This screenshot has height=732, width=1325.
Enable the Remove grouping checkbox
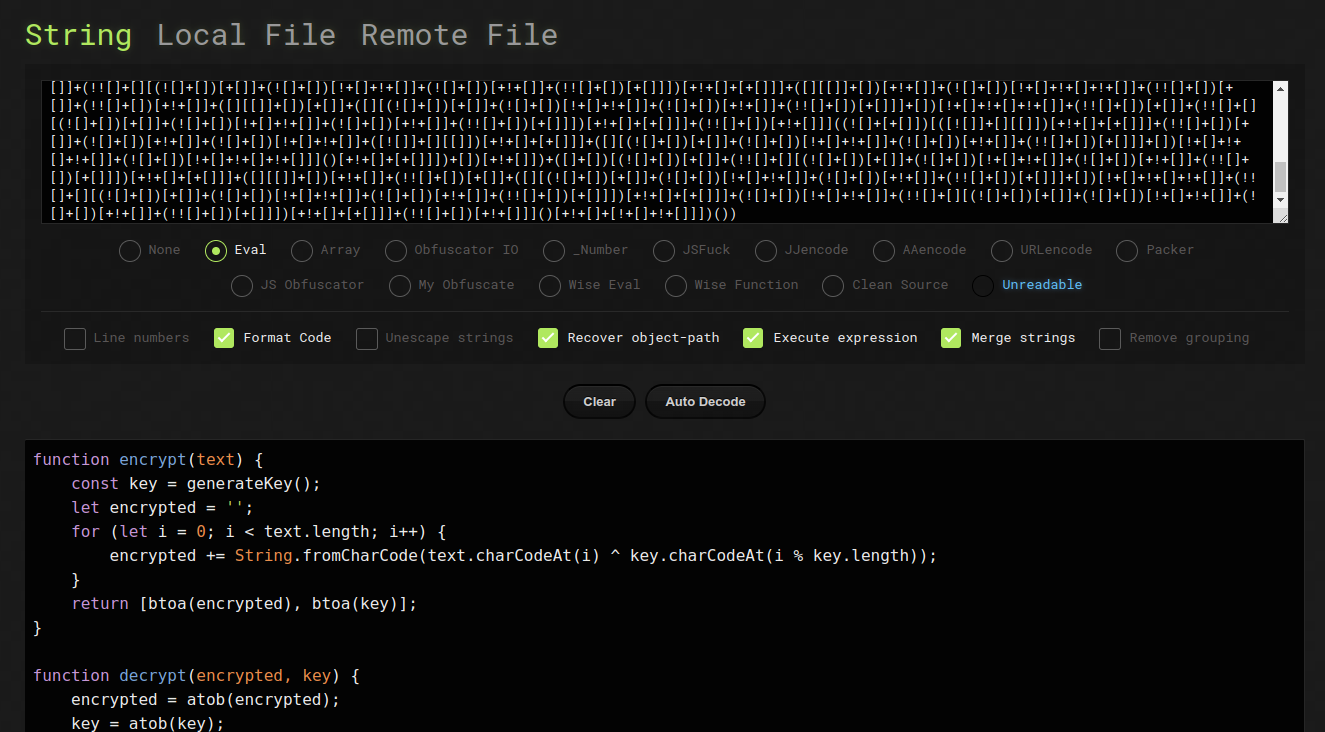point(1110,338)
